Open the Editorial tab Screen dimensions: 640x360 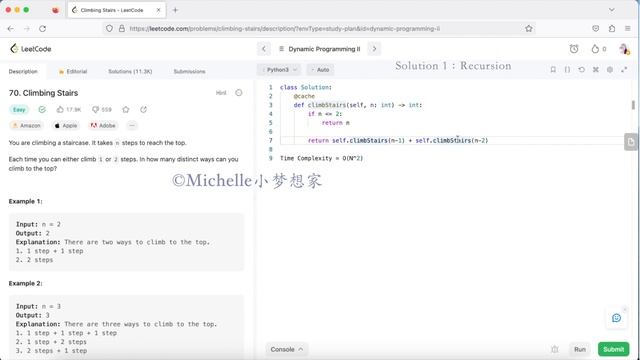tap(73, 71)
